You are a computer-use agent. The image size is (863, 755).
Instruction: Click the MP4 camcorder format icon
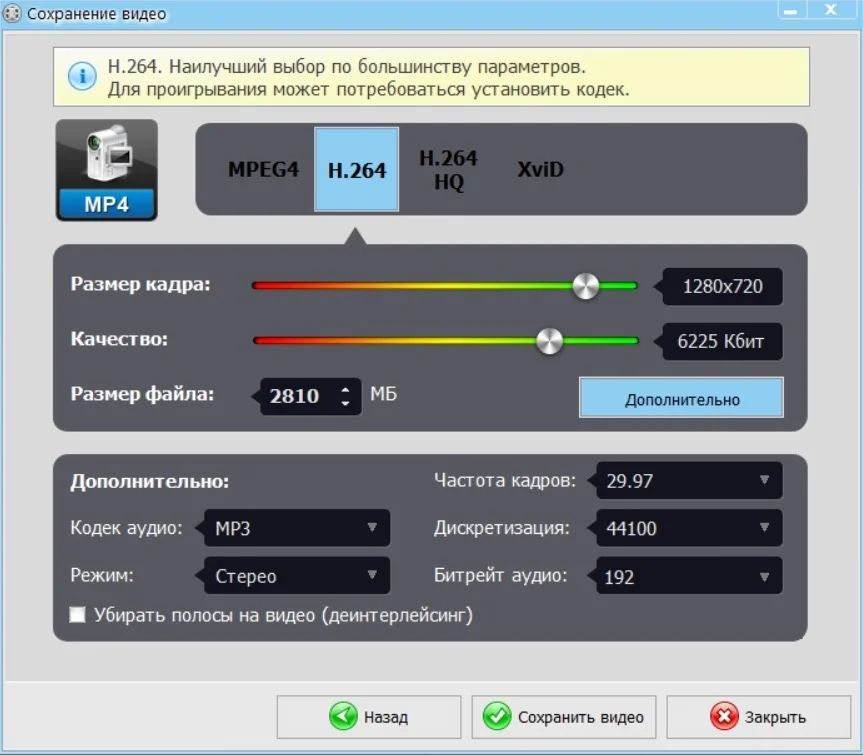point(107,170)
